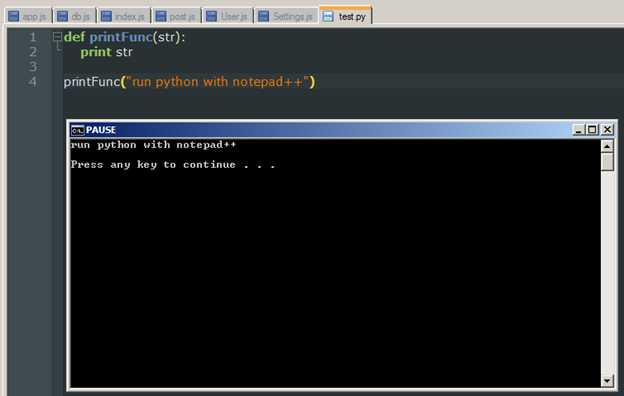Viewport: 624px width, 396px height.
Task: Click line number 4 in the margin
Action: (33, 82)
